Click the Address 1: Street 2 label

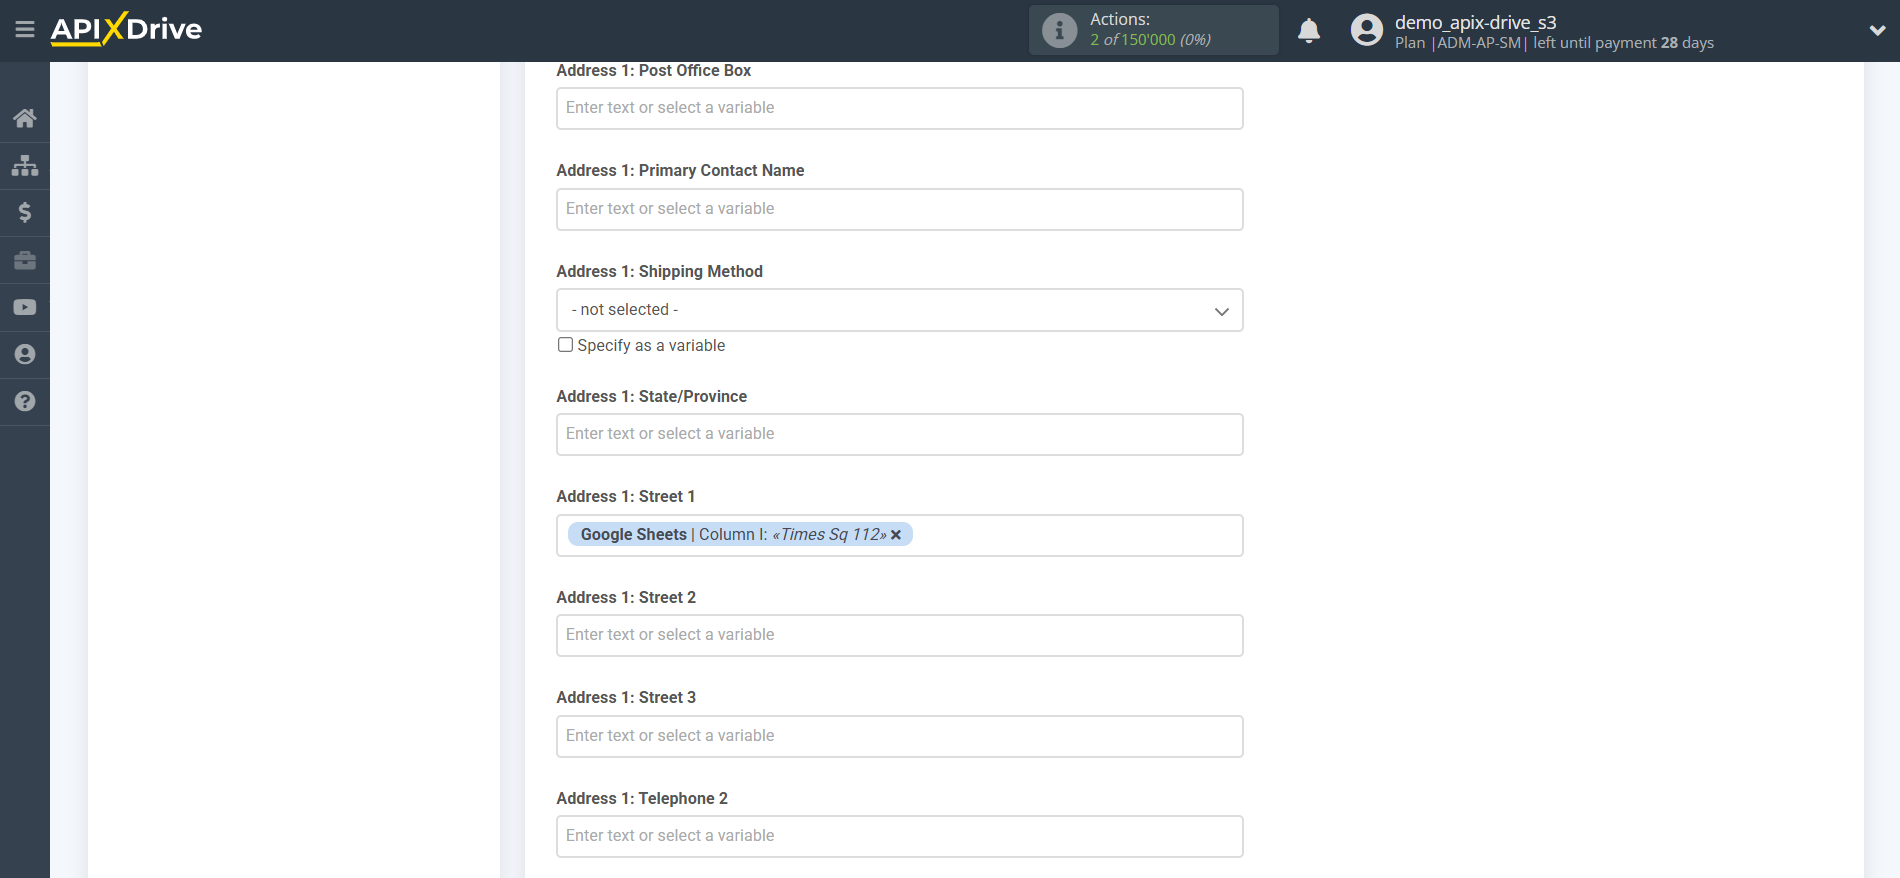click(x=626, y=597)
